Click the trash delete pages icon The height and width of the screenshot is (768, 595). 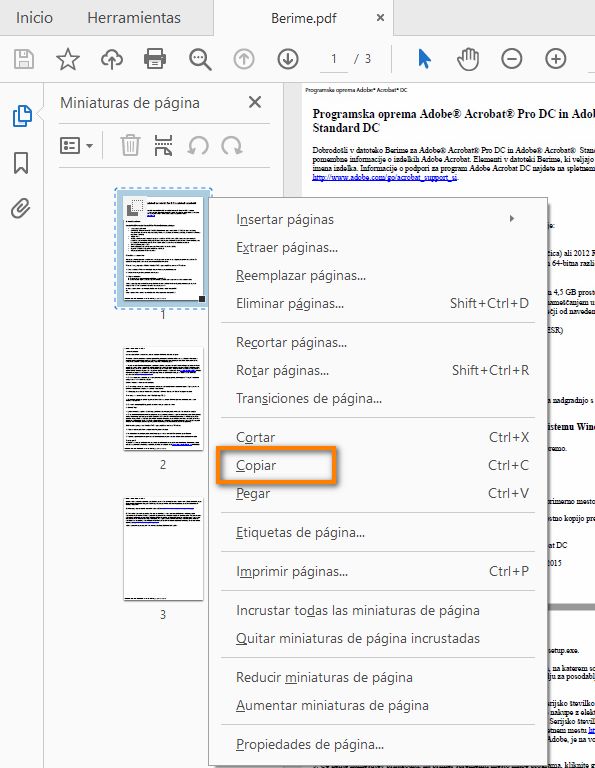tap(130, 145)
